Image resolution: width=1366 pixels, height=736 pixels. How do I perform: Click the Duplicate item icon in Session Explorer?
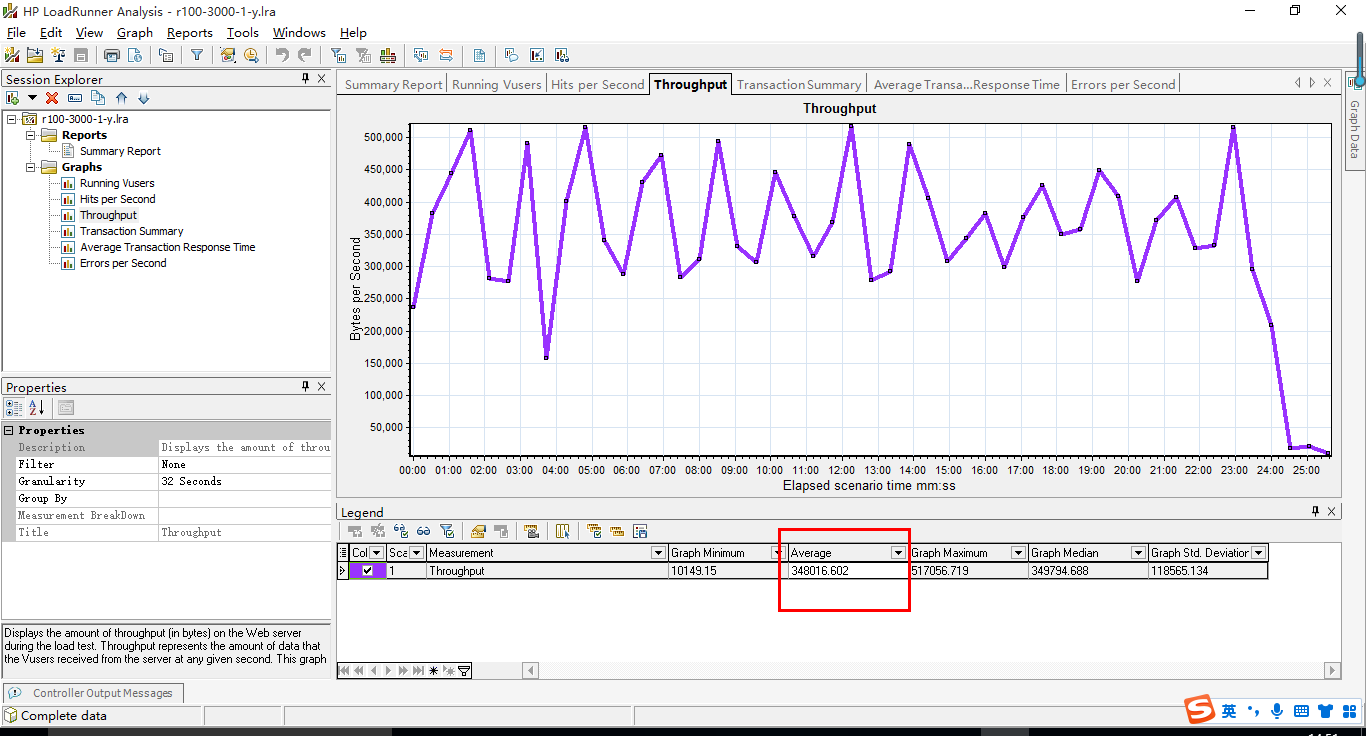point(98,98)
